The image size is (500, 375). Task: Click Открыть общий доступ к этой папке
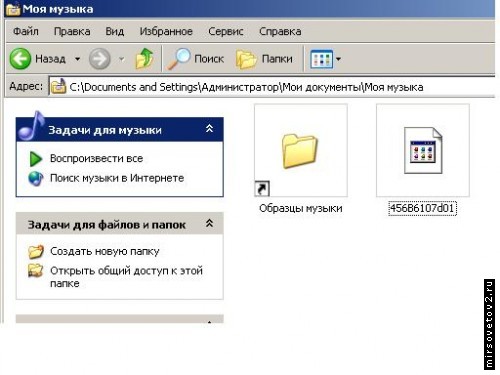tap(126, 277)
